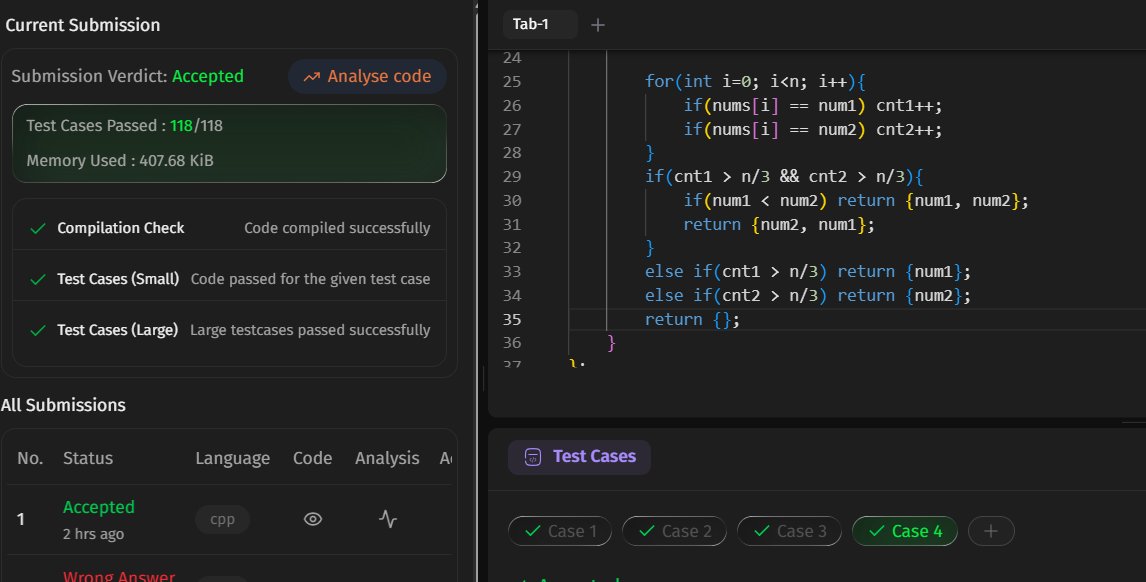The height and width of the screenshot is (582, 1146).
Task: Add a new editor tab with plus icon
Action: [x=598, y=25]
